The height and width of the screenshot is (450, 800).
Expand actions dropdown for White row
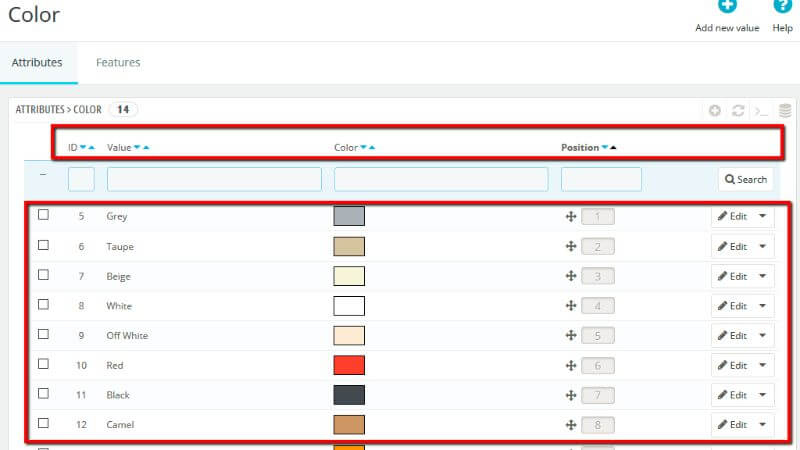point(763,306)
